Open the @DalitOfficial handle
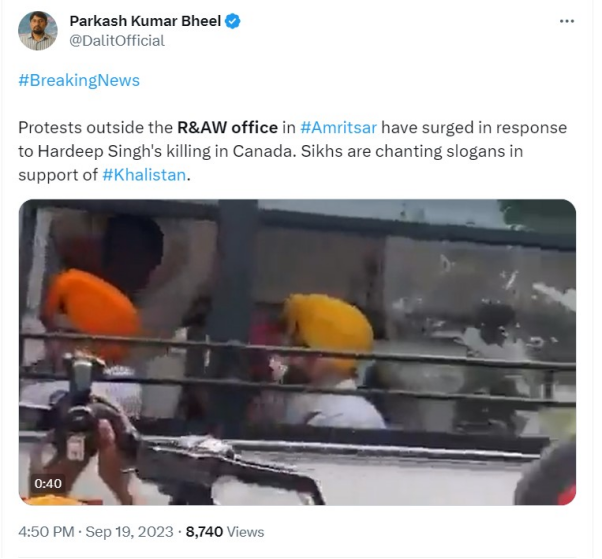The width and height of the screenshot is (602, 559). 117,41
